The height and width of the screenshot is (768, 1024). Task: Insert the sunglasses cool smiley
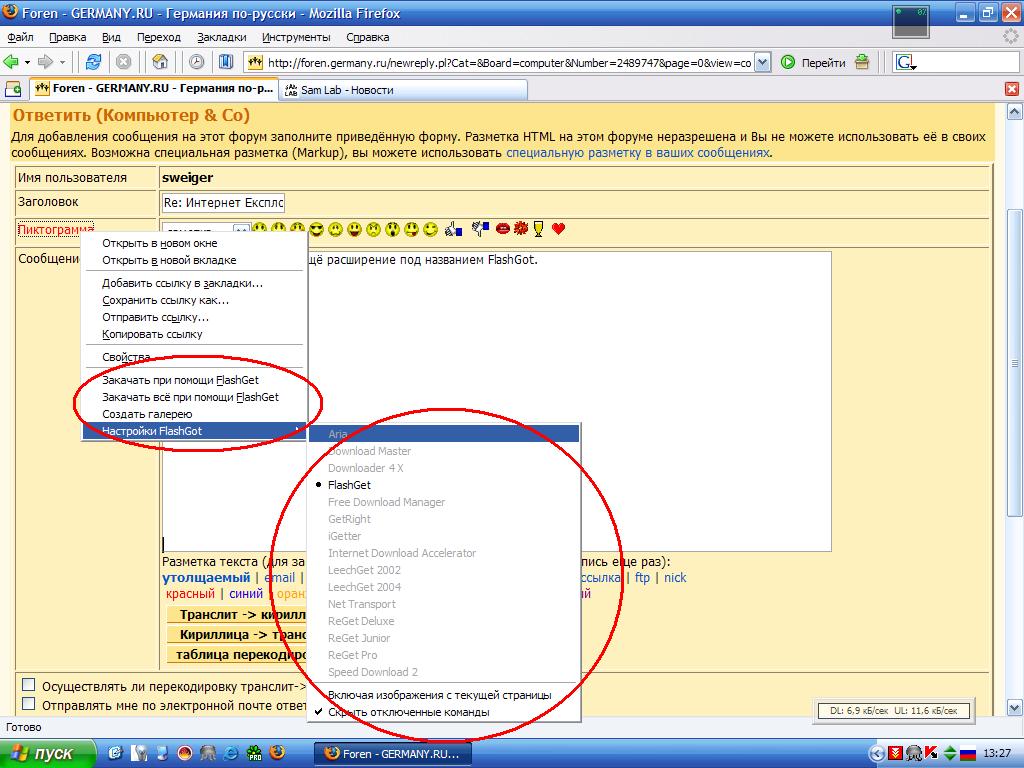click(317, 229)
